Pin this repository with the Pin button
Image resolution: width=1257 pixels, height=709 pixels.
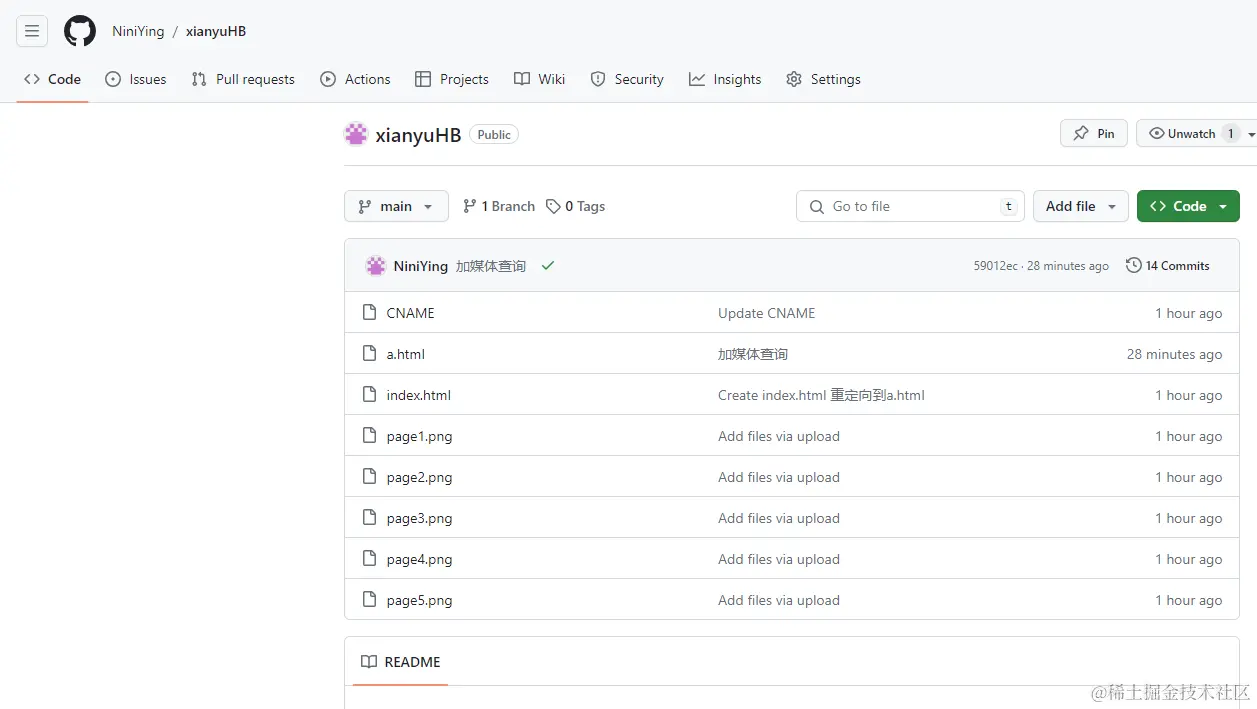click(x=1094, y=133)
